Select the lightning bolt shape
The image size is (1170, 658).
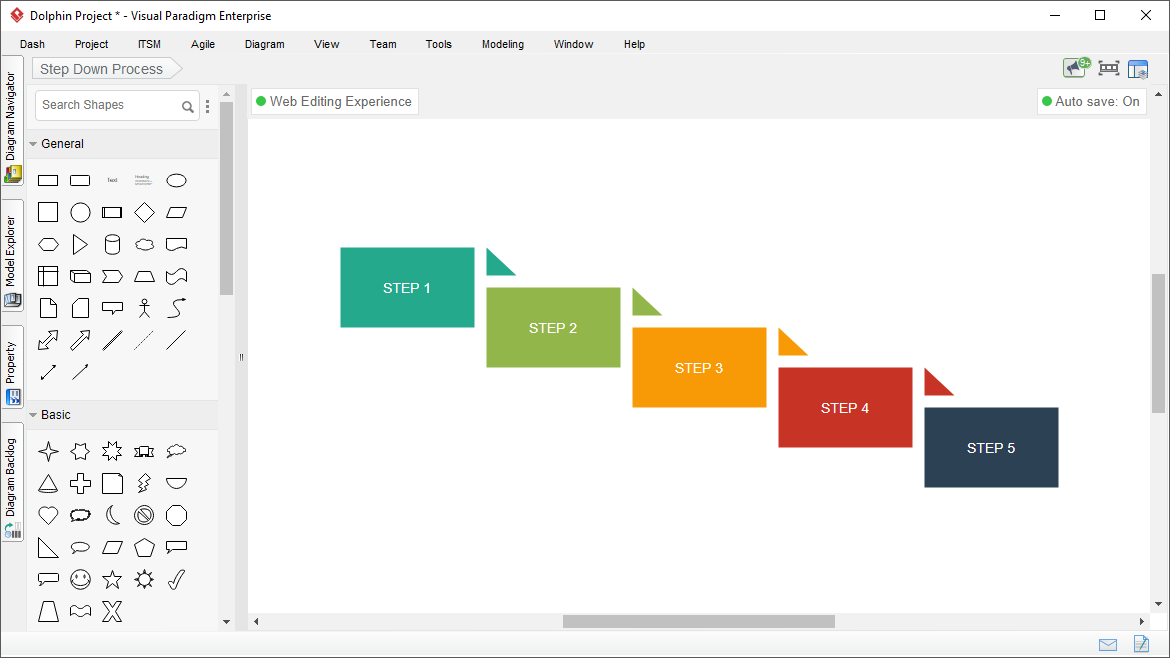144,483
